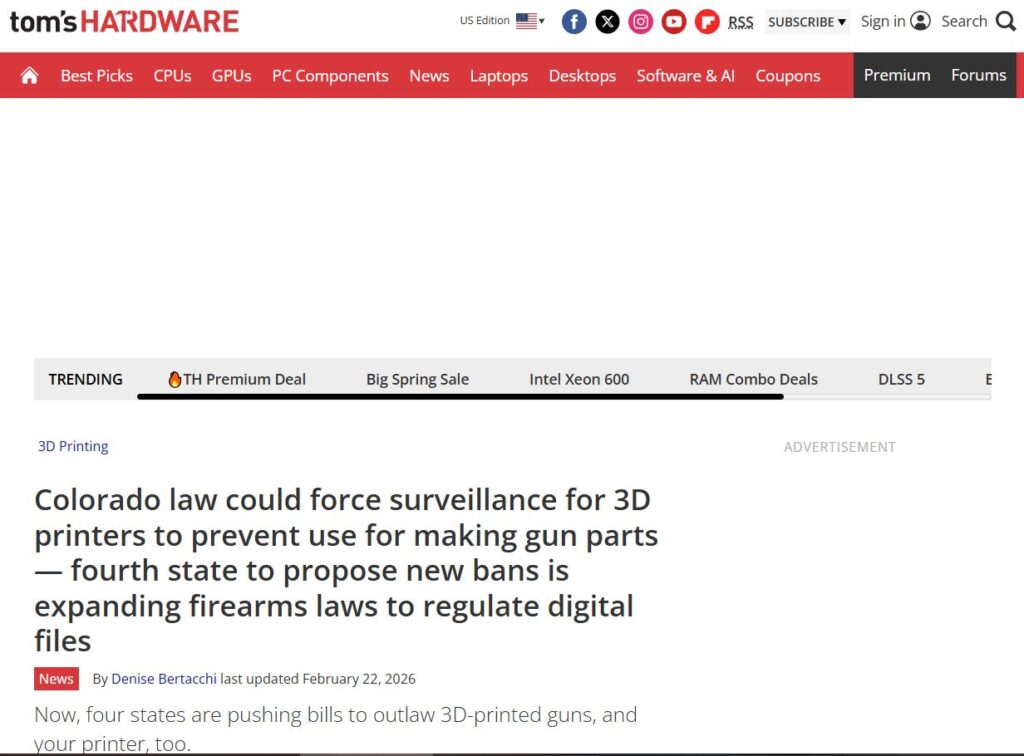Click the trending bar horizontal scrollbar
Viewport: 1024px width, 756px height.
coord(460,396)
